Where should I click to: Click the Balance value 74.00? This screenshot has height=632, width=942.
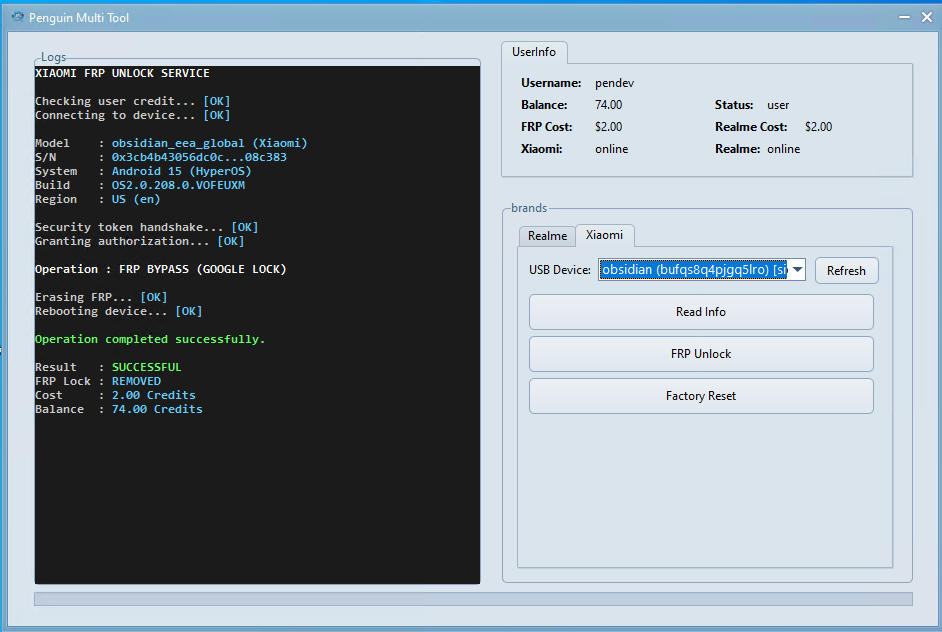click(x=608, y=105)
